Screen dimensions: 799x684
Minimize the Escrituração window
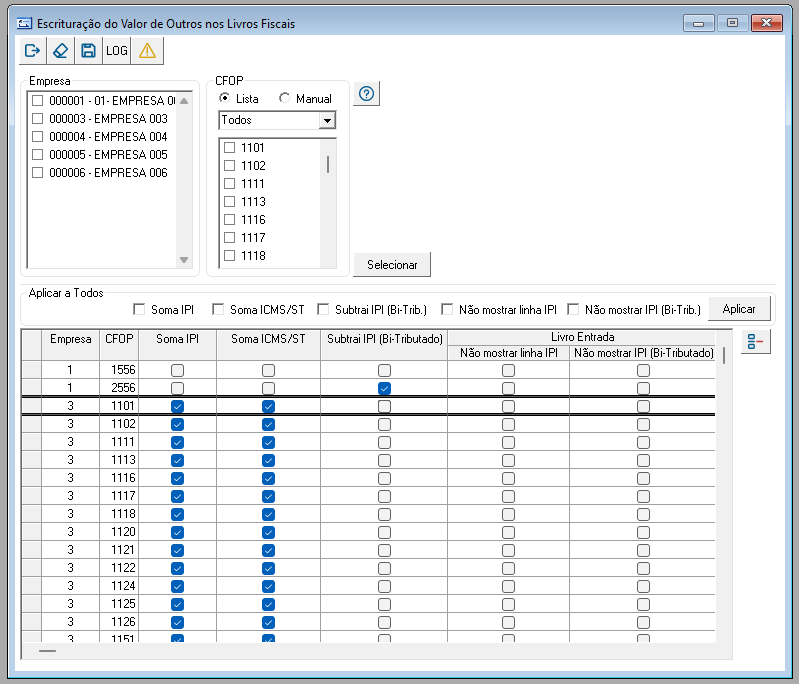coord(698,23)
